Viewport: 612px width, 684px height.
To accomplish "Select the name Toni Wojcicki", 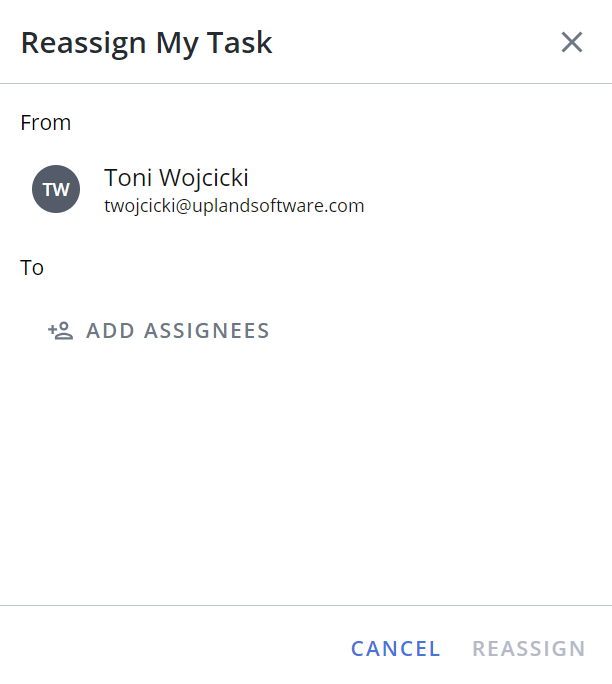I will click(176, 178).
